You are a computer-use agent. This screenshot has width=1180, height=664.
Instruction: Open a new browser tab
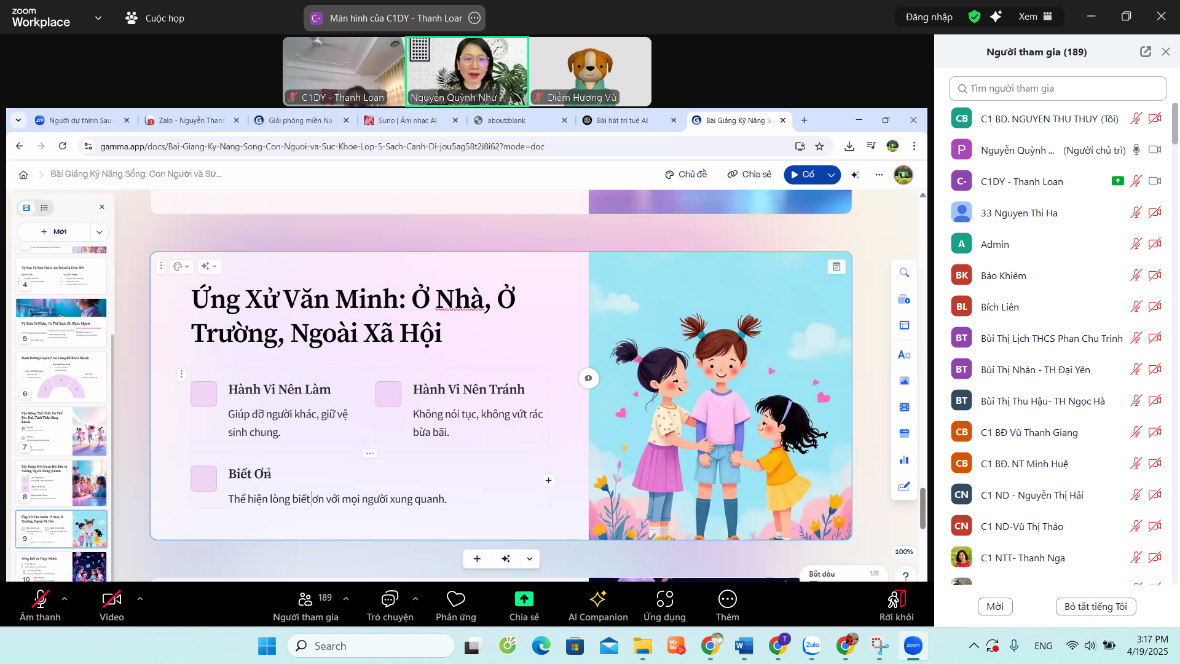point(804,120)
